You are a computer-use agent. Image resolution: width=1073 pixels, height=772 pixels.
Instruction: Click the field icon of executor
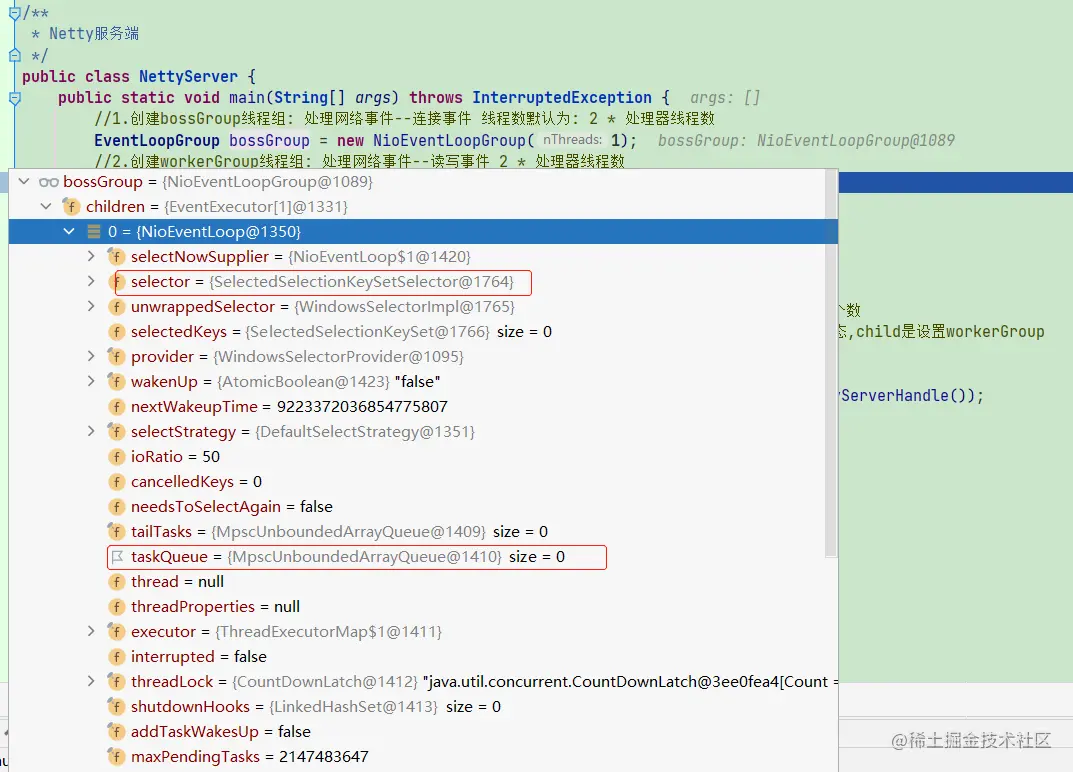coord(116,632)
